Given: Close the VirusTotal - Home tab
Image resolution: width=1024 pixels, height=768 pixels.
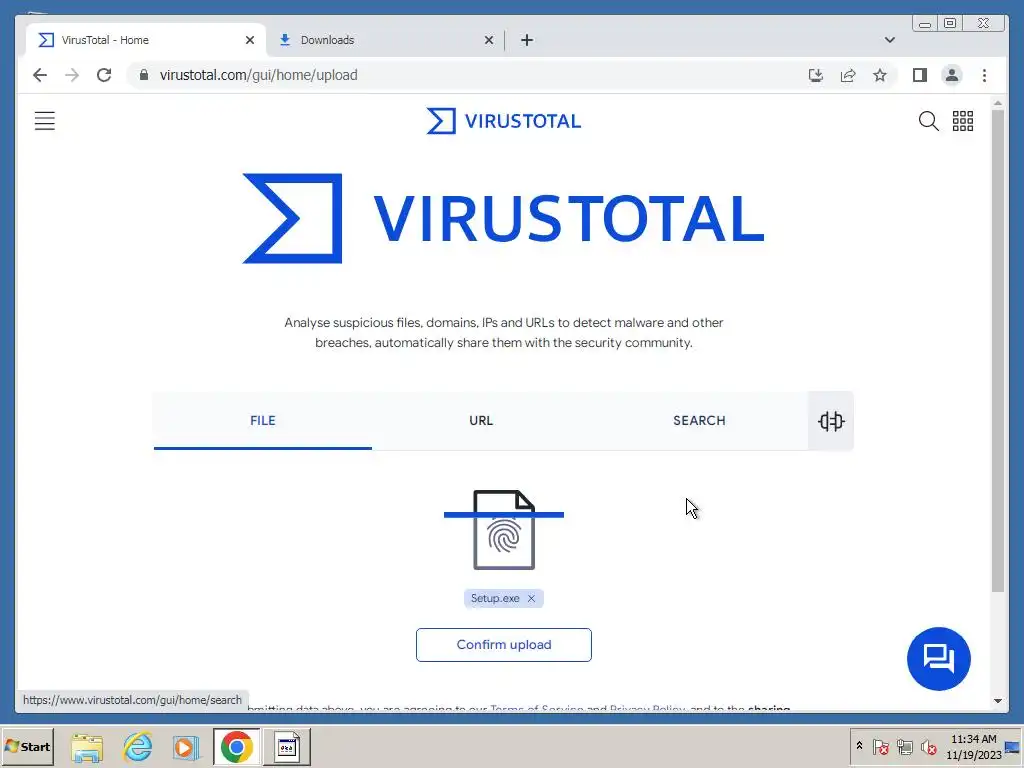Looking at the screenshot, I should [249, 40].
